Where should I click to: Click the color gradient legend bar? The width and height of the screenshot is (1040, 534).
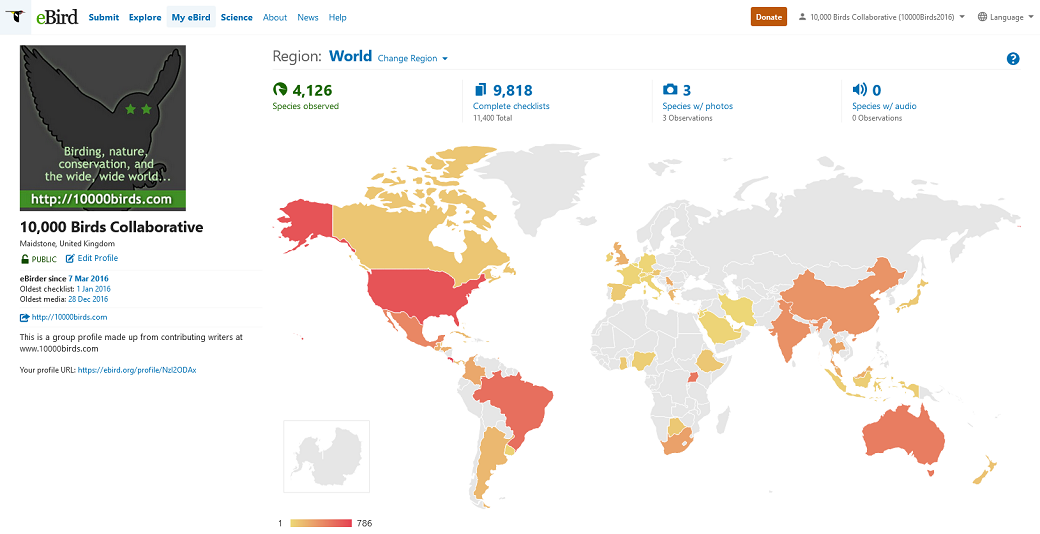pos(321,523)
